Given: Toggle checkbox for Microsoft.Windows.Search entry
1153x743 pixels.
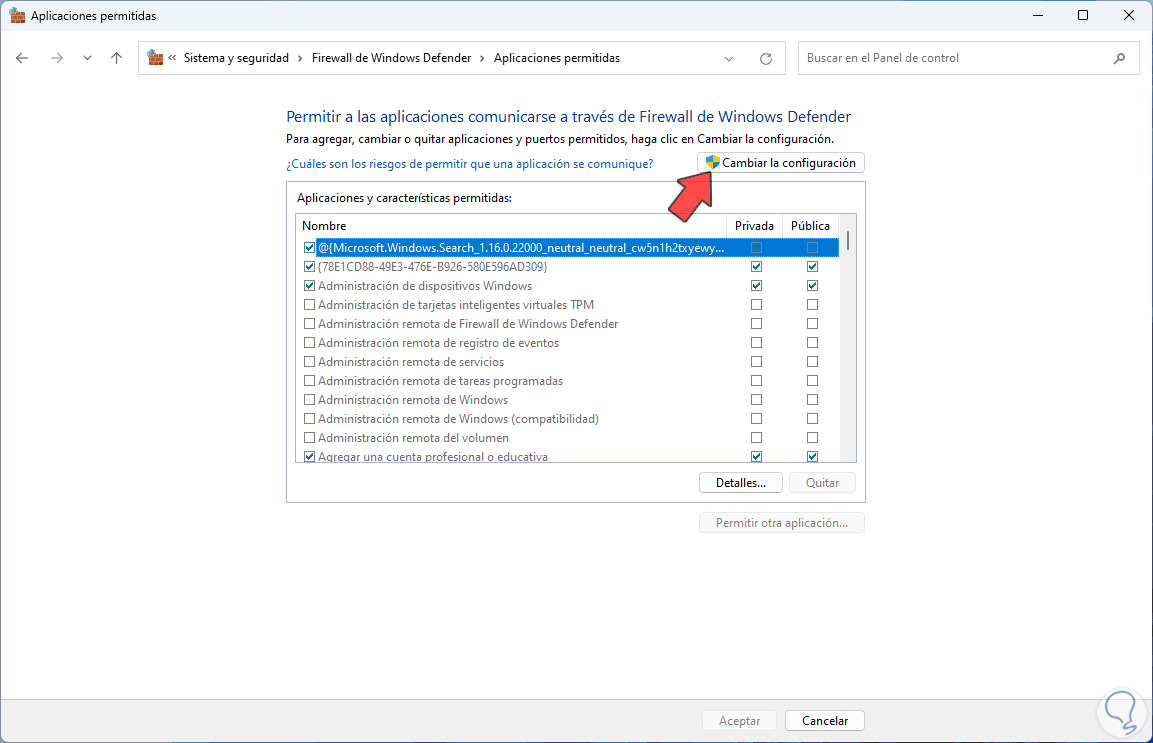Looking at the screenshot, I should (309, 248).
